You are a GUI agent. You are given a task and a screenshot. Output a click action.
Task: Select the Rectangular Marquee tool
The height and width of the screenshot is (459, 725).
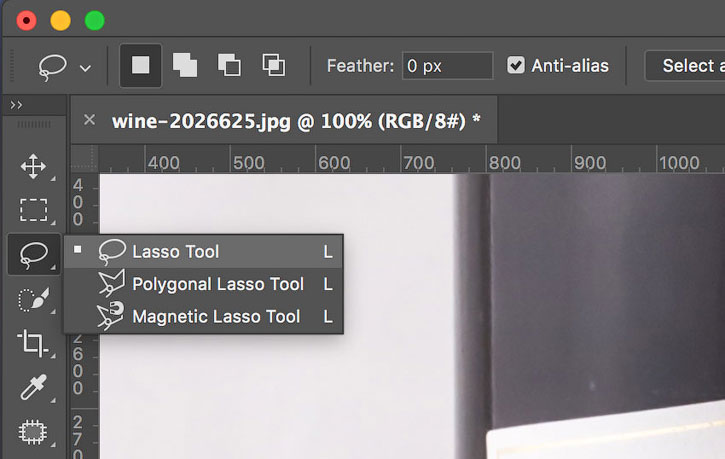pyautogui.click(x=33, y=210)
